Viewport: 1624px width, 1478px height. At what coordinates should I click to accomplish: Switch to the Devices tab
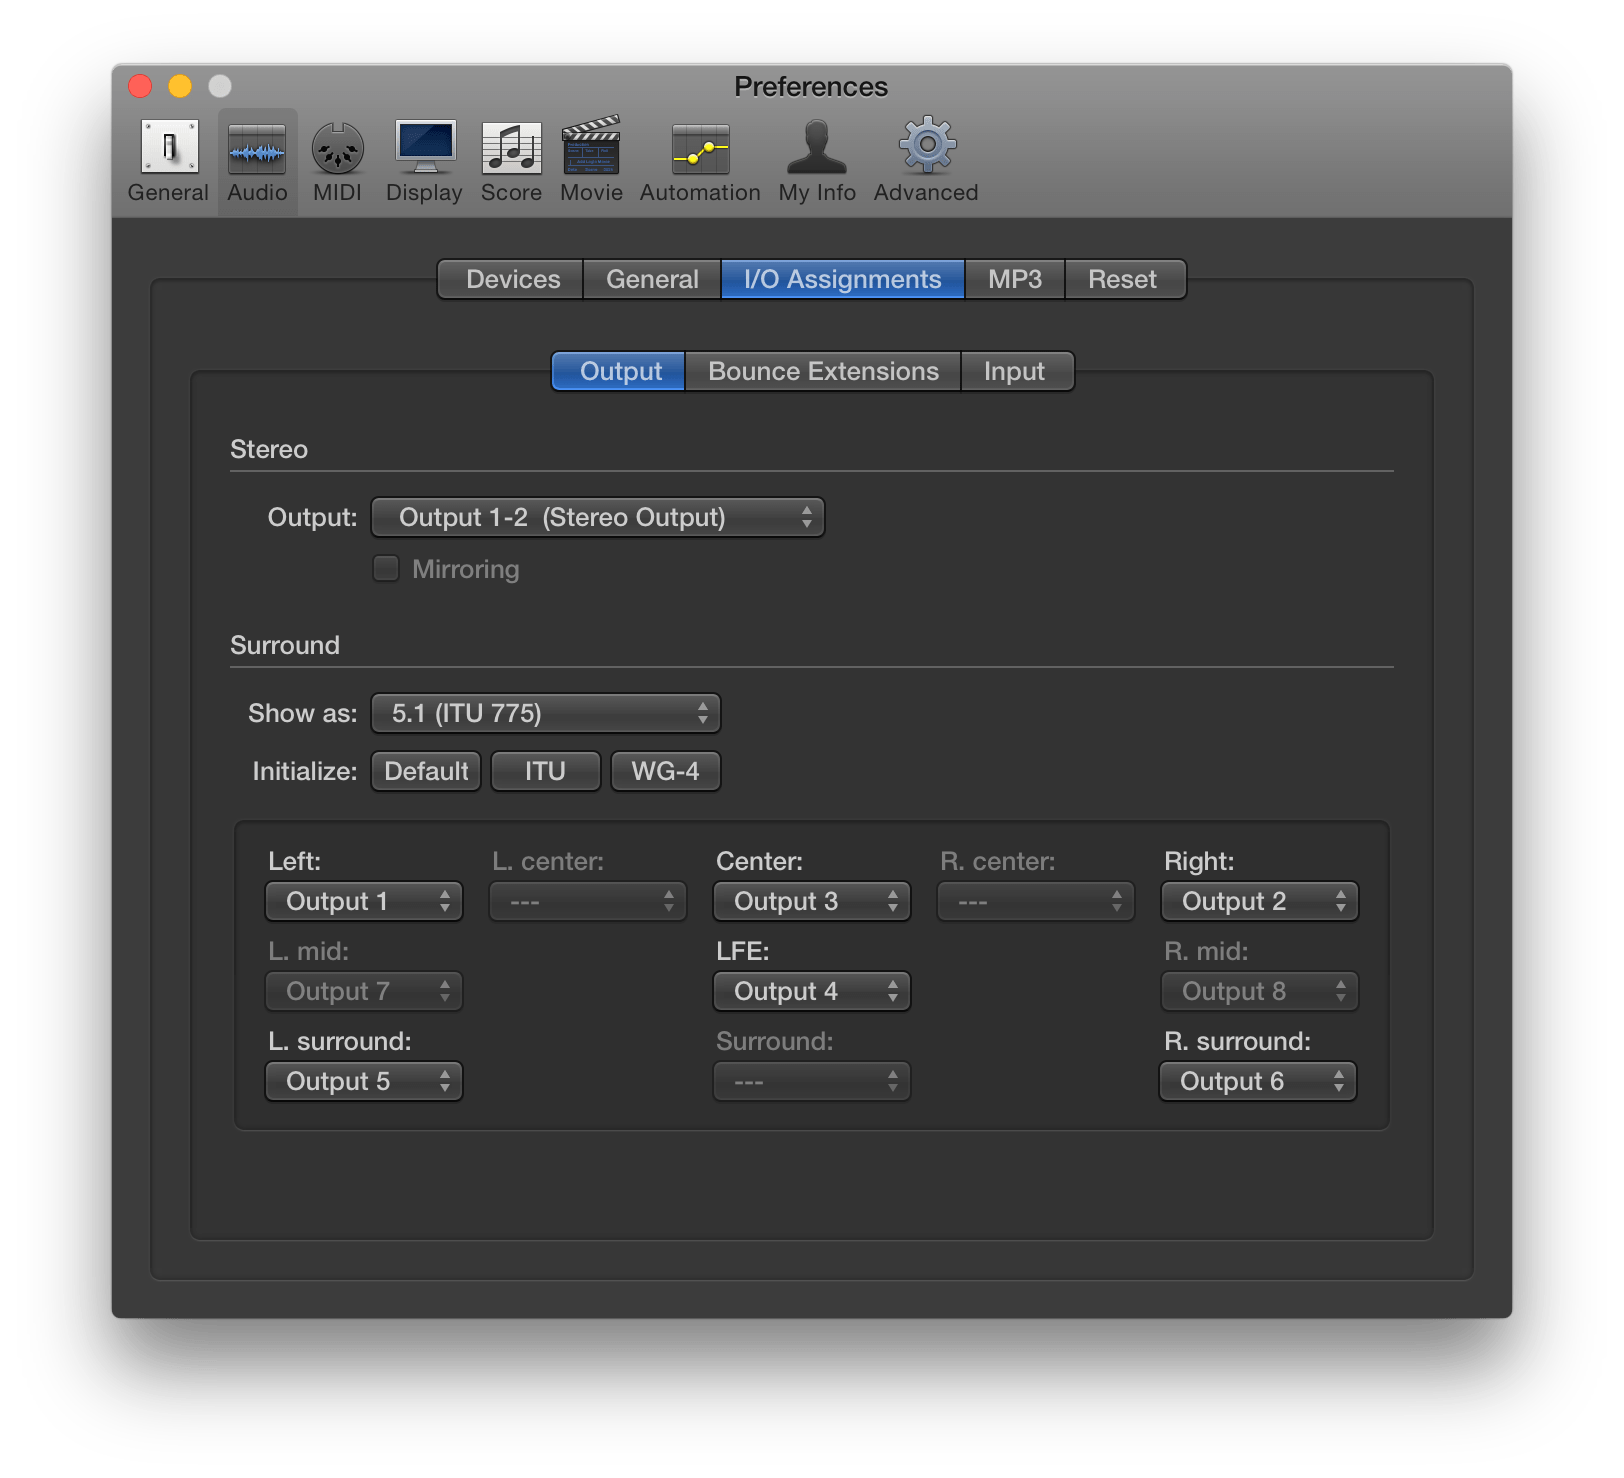(x=509, y=279)
